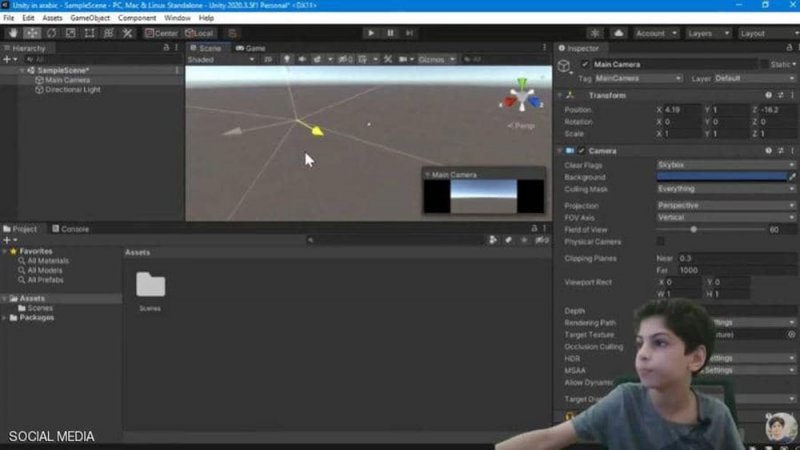
Task: Select Directional Light in Hierarchy
Action: point(72,90)
